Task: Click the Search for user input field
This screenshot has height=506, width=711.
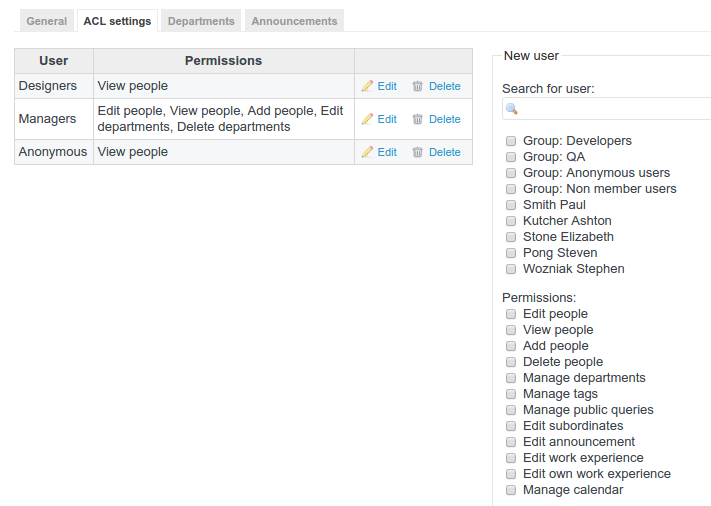Action: pos(612,109)
